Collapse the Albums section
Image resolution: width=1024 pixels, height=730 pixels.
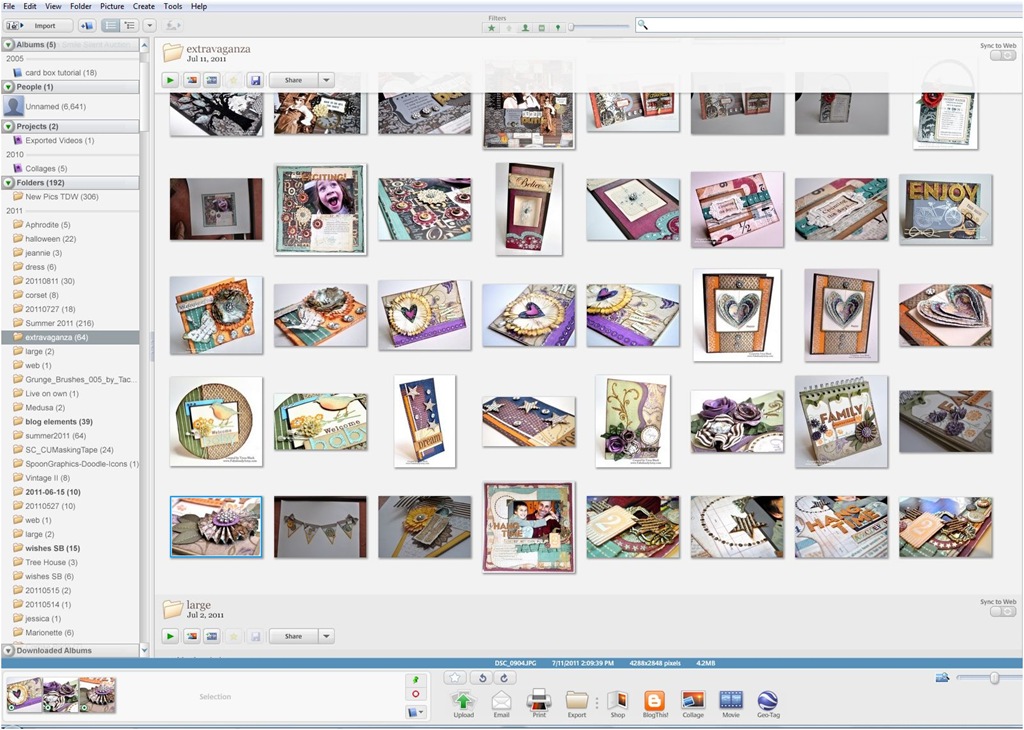pos(8,44)
